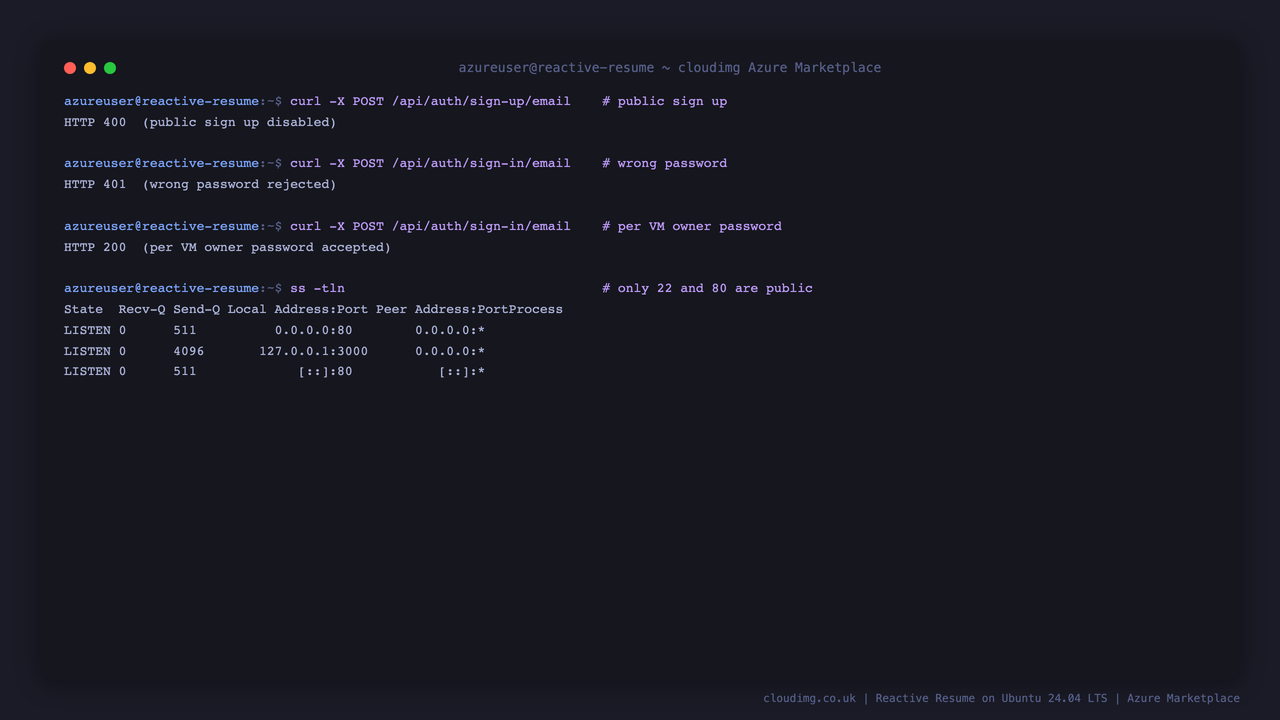Click the '[::]:80' local address
This screenshot has height=720, width=1280.
[x=325, y=371]
